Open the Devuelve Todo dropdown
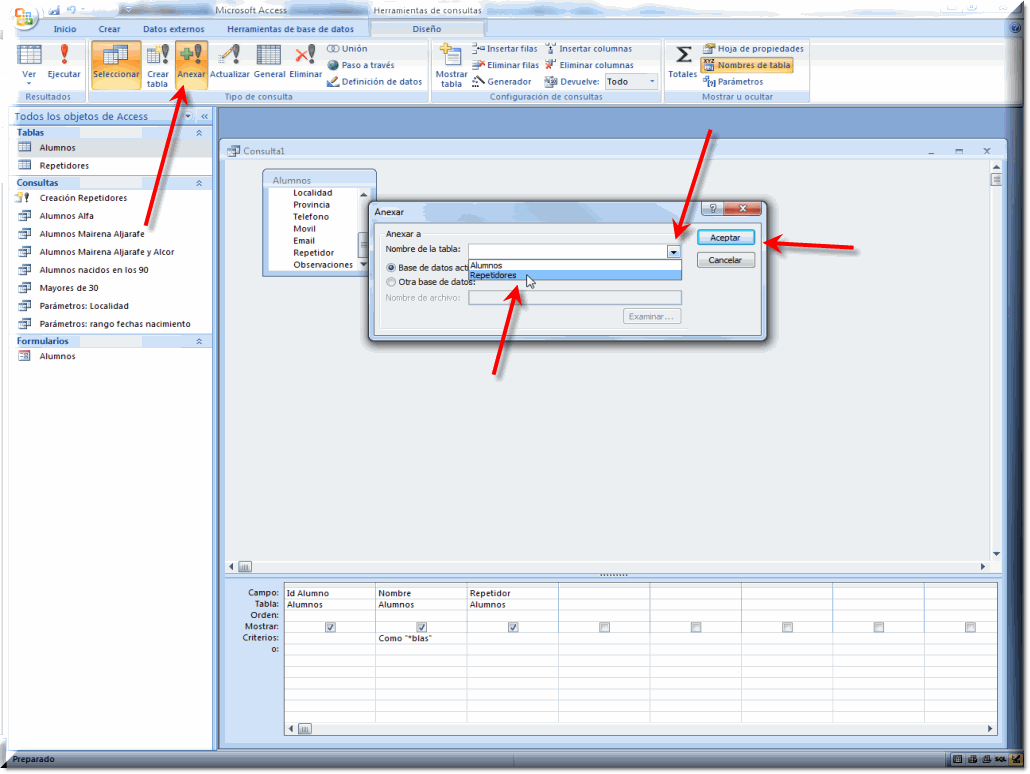The width and height of the screenshot is (1030, 774). click(x=652, y=82)
